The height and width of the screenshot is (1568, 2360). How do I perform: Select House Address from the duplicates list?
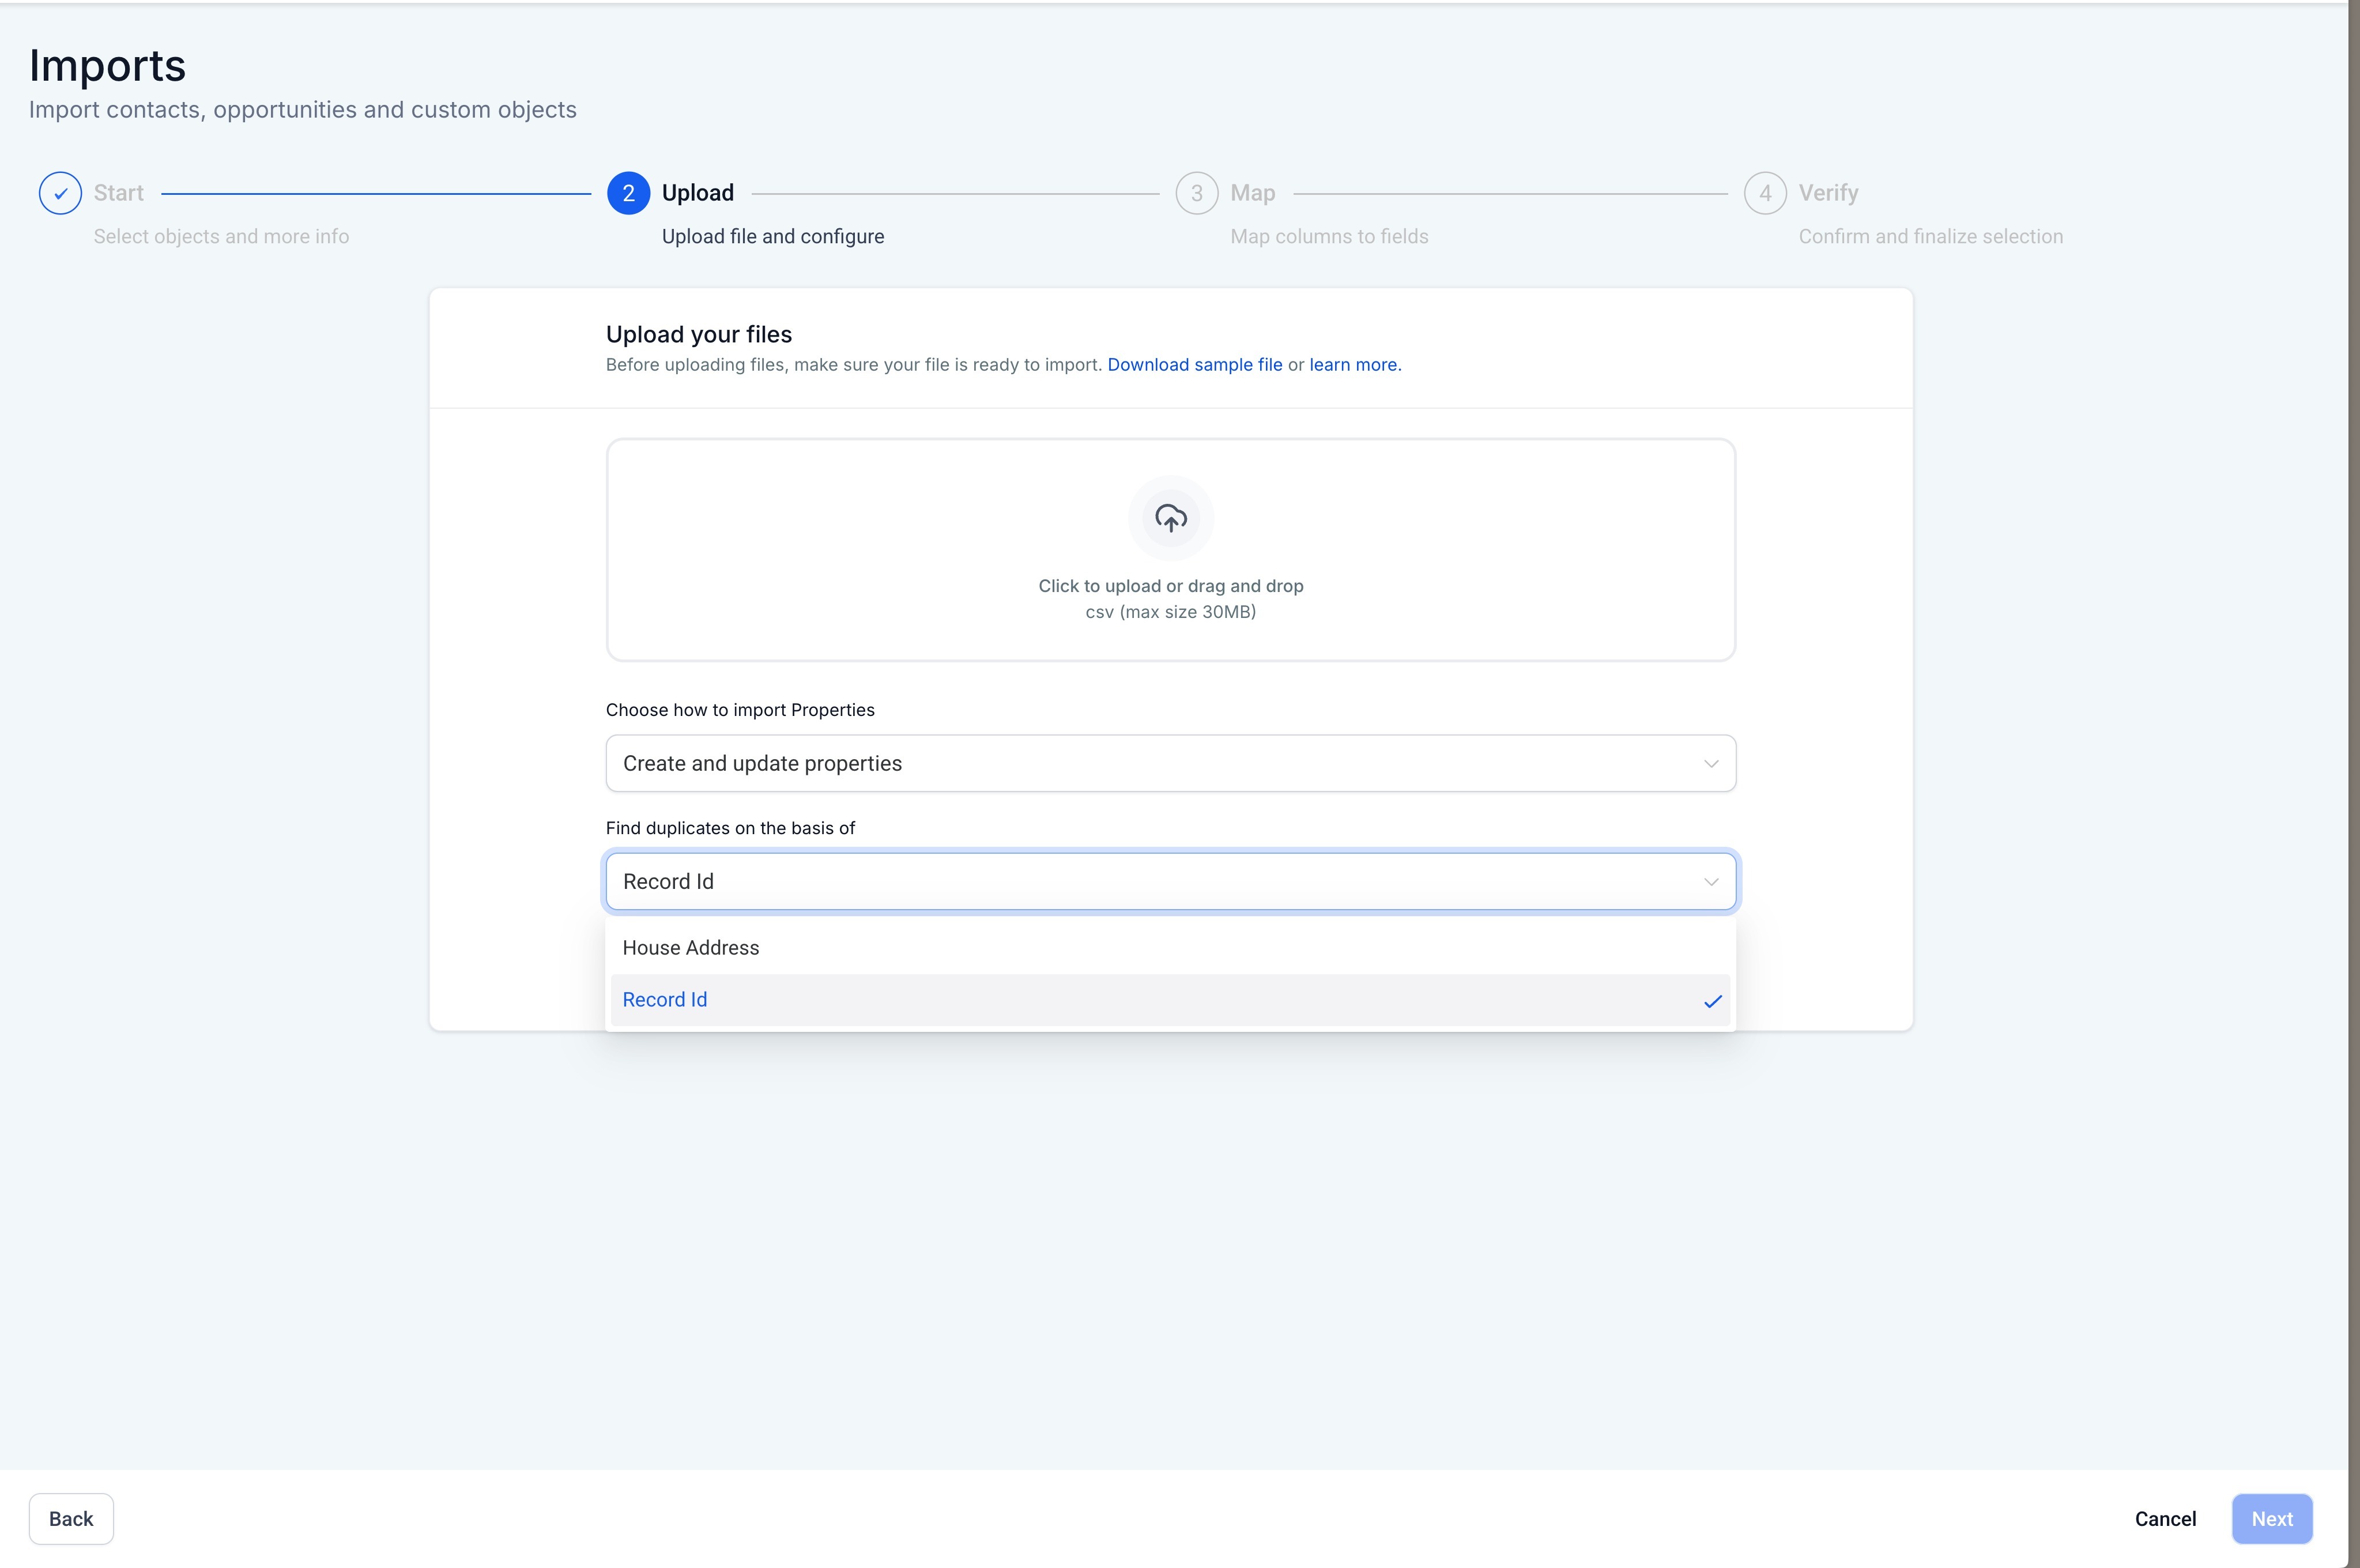pos(691,947)
